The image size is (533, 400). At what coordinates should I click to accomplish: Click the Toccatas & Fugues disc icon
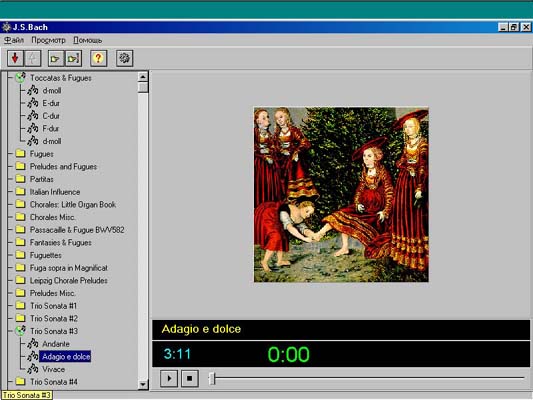(20, 77)
